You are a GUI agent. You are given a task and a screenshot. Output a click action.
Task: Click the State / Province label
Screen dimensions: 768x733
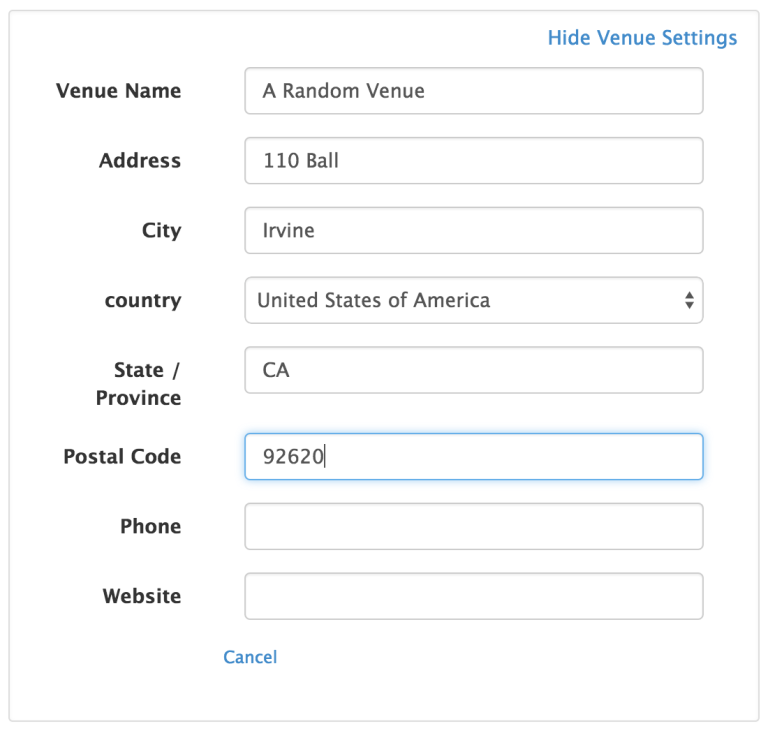click(140, 384)
